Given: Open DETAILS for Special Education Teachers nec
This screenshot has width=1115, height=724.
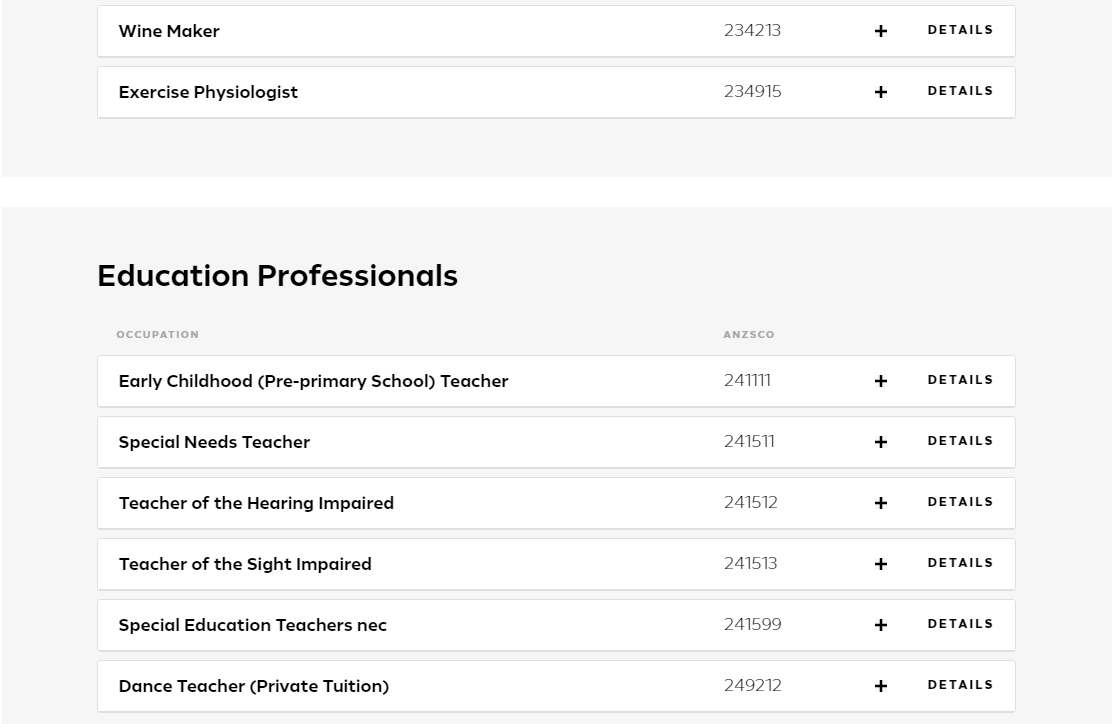Looking at the screenshot, I should pos(960,624).
